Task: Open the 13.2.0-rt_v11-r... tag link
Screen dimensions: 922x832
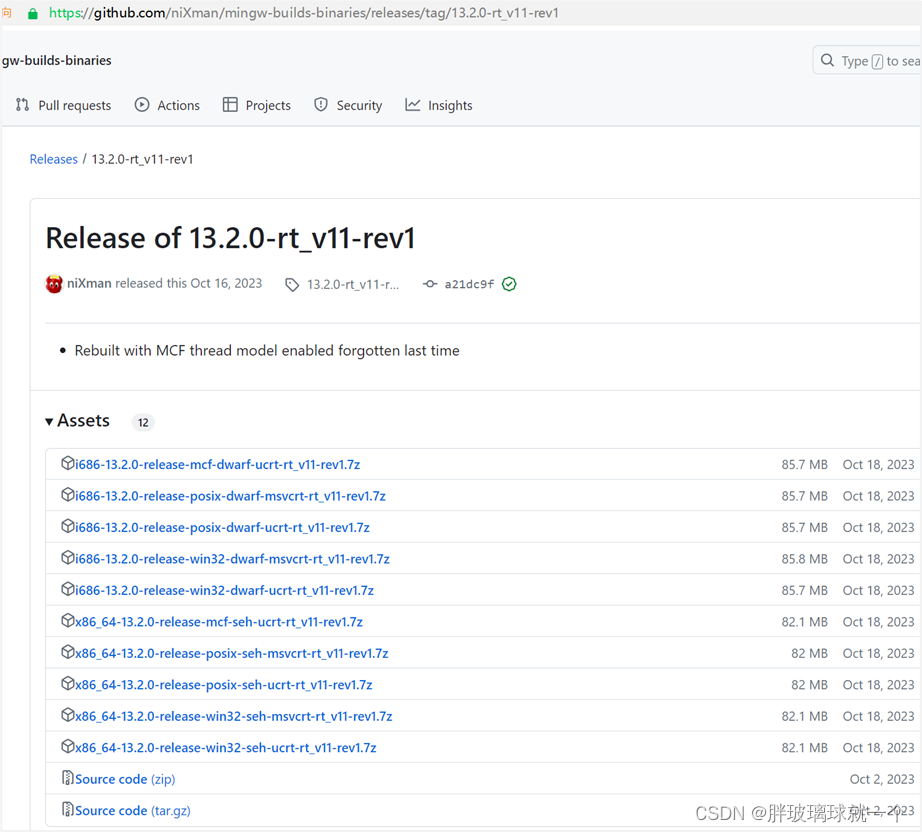Action: [353, 285]
